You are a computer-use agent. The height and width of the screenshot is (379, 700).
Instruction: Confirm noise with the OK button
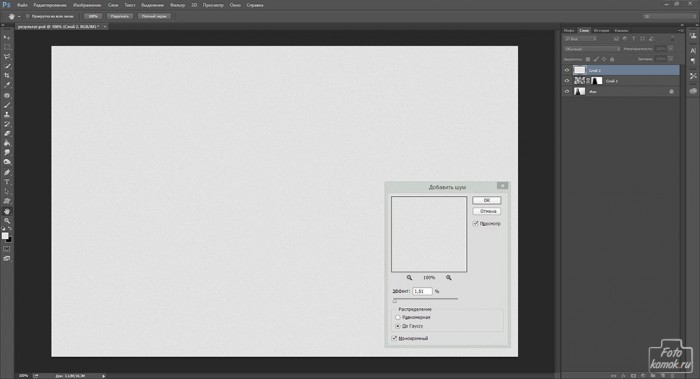click(487, 200)
